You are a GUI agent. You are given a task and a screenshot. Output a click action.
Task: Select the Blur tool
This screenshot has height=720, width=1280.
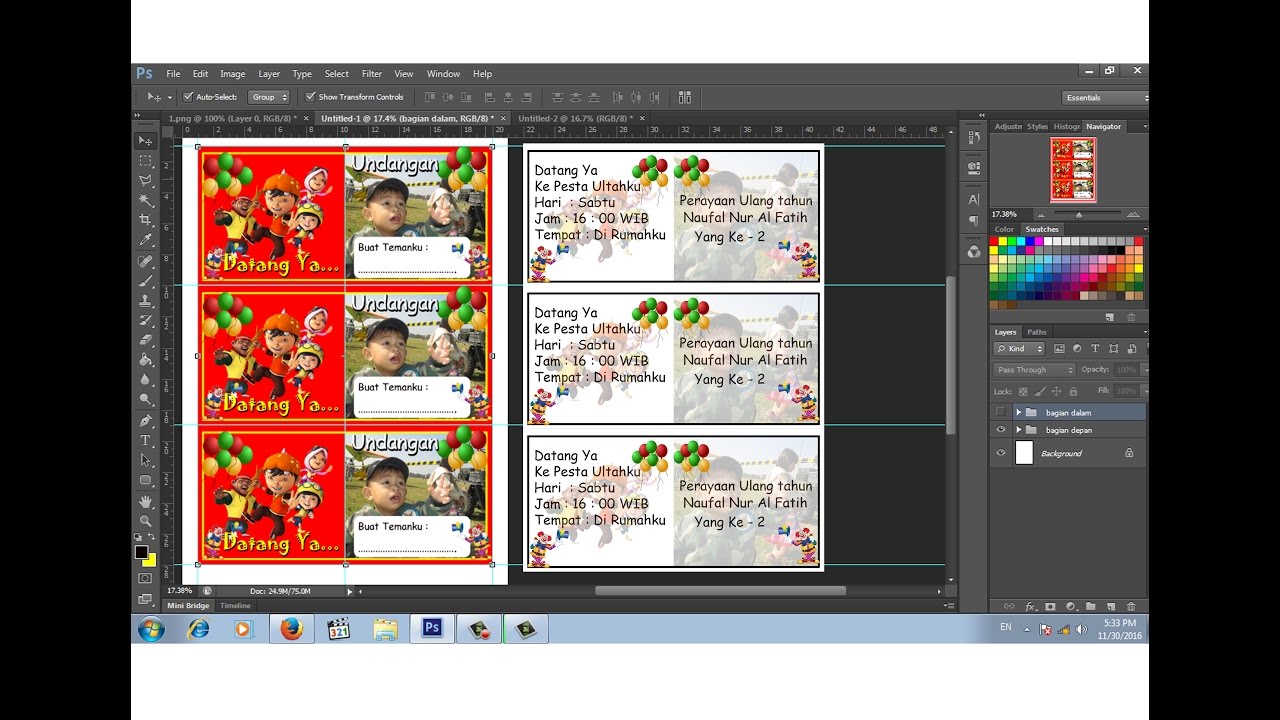tap(146, 381)
